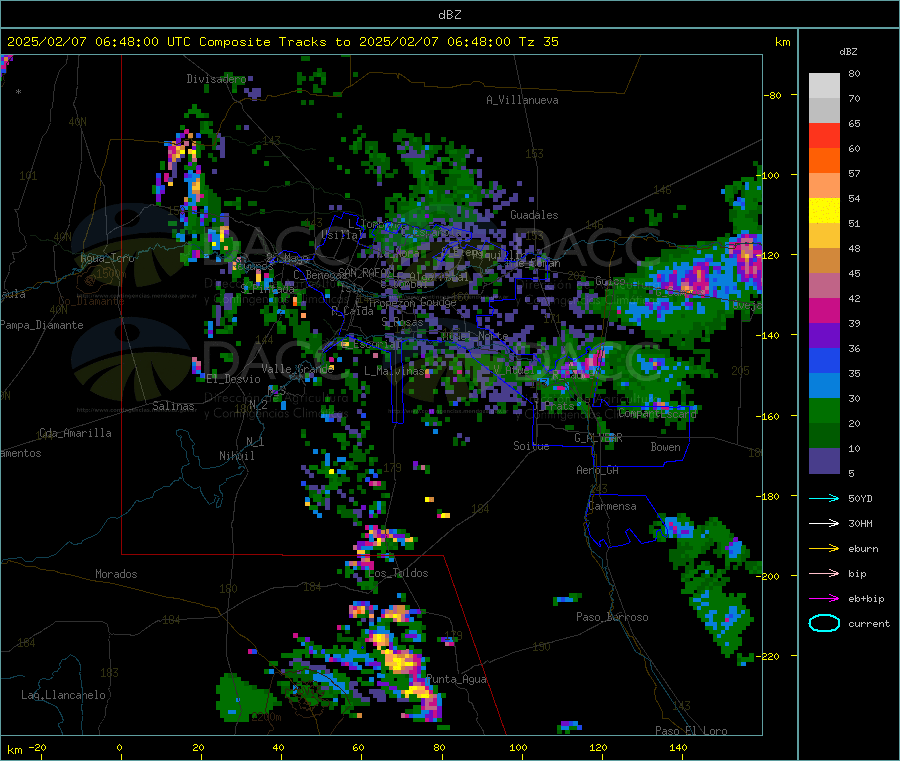Click the dBZ title at the top
The width and height of the screenshot is (900, 761).
[449, 14]
